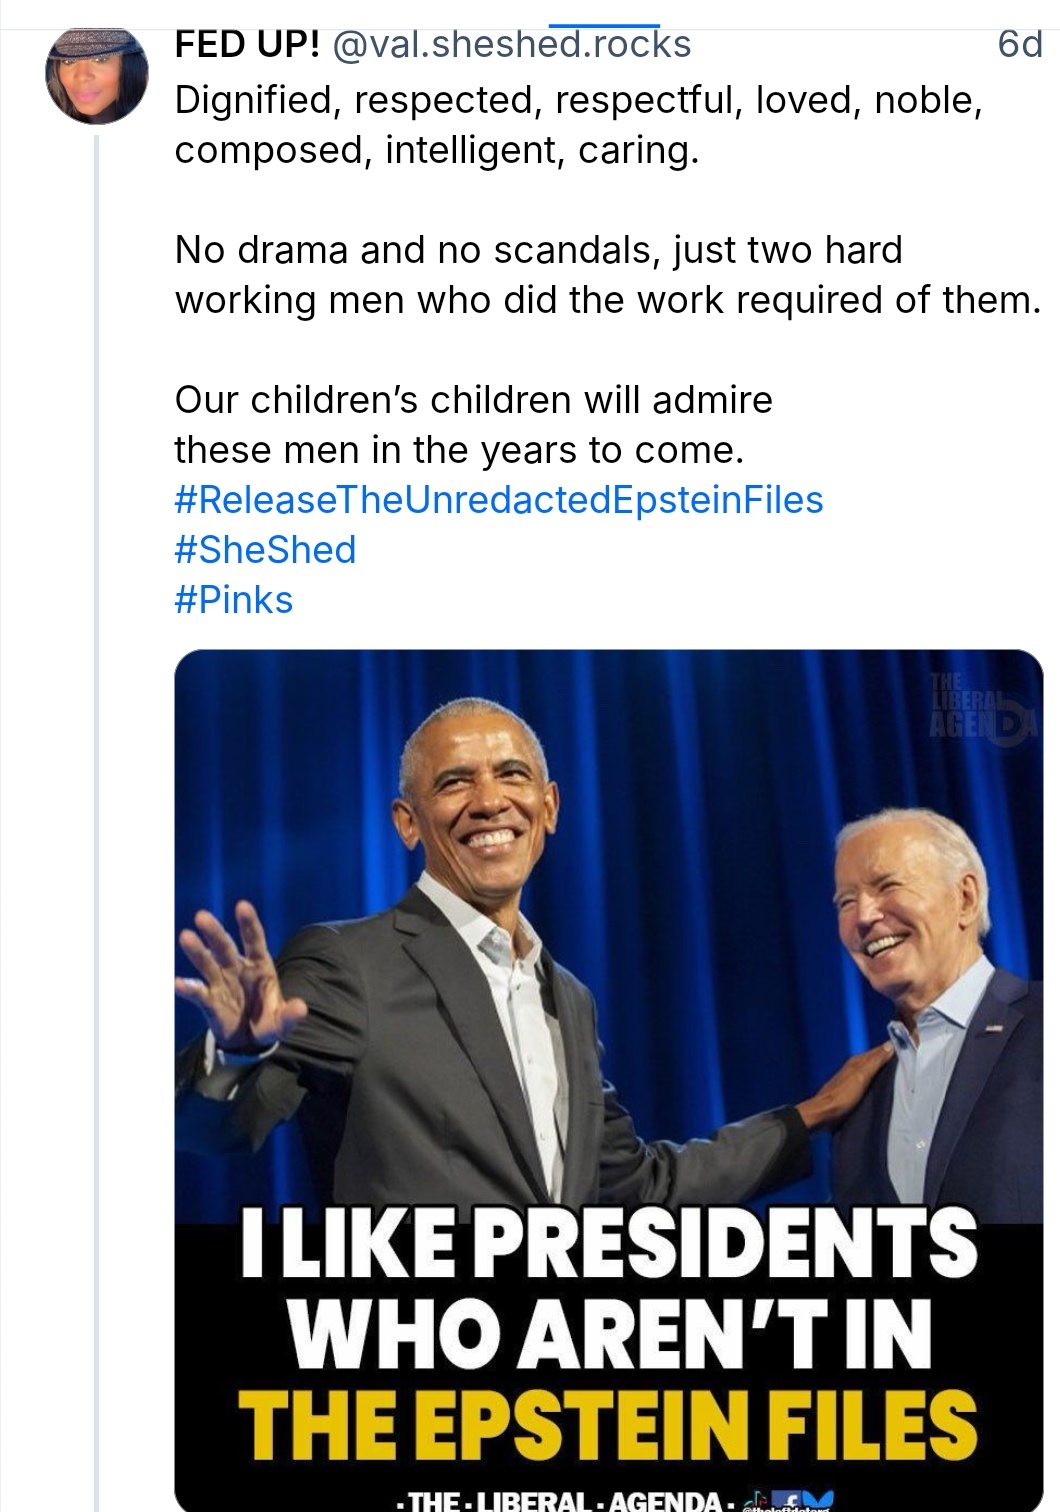Click the TikTok icon in image footer
The height and width of the screenshot is (1512, 1060).
pyautogui.click(x=756, y=1497)
